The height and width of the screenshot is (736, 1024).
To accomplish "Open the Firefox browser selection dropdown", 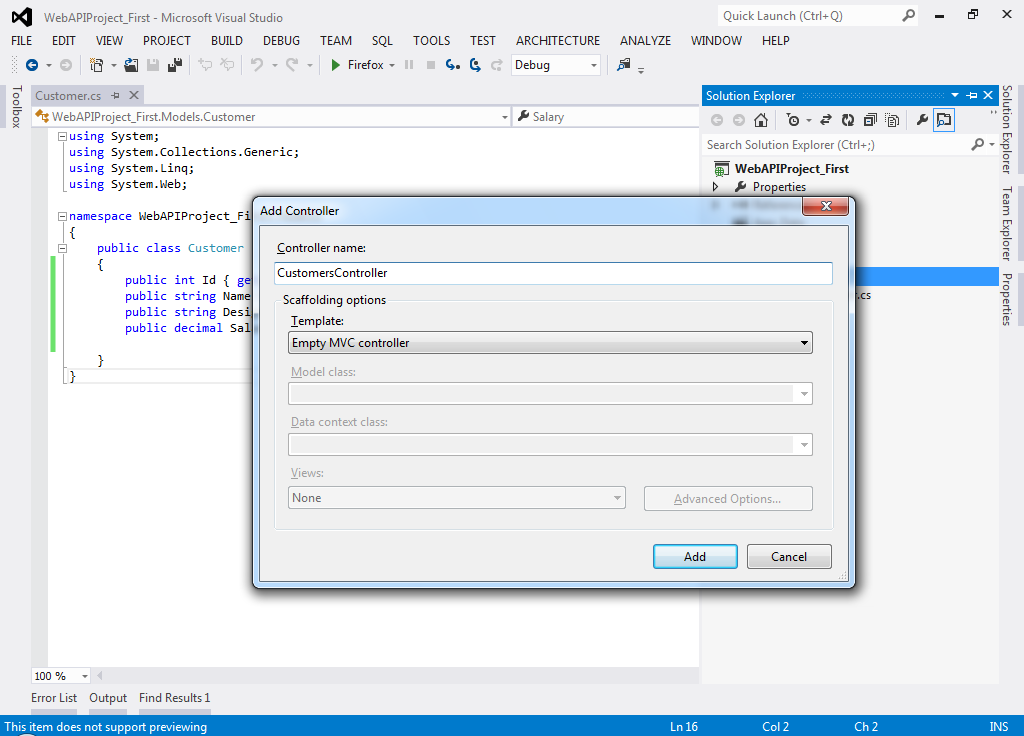I will 392,65.
